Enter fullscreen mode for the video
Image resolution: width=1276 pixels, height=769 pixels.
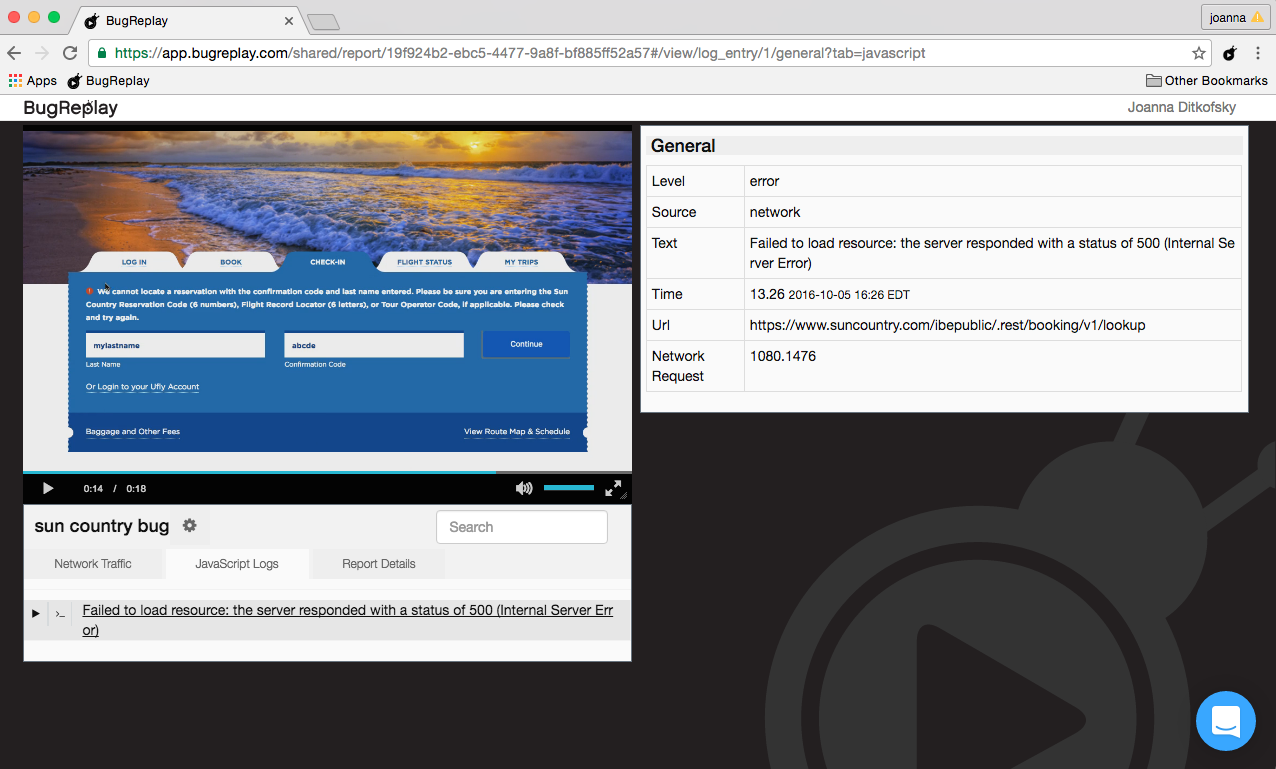[x=614, y=488]
